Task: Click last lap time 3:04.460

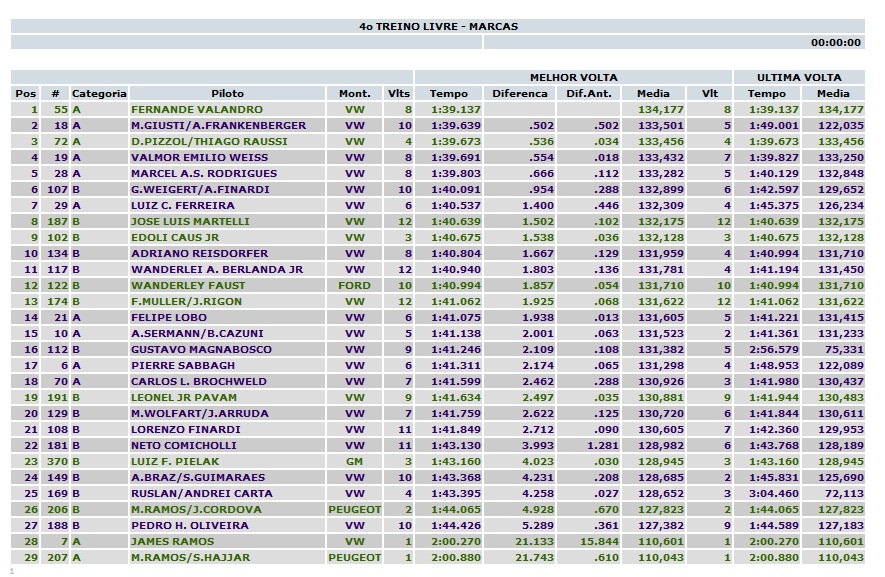Action: pyautogui.click(x=773, y=493)
